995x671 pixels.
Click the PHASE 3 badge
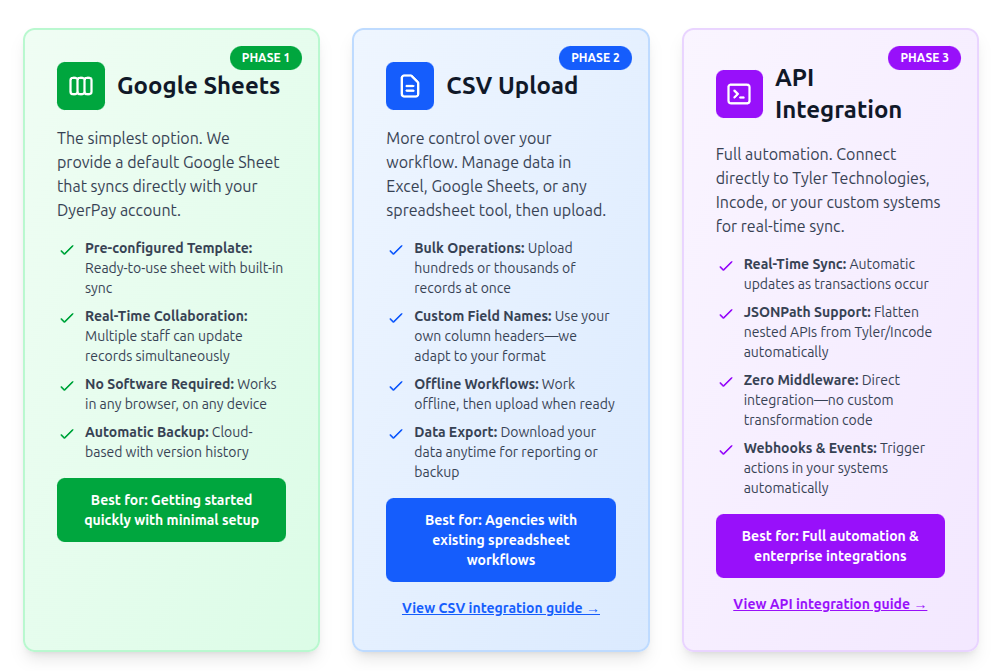tap(924, 58)
